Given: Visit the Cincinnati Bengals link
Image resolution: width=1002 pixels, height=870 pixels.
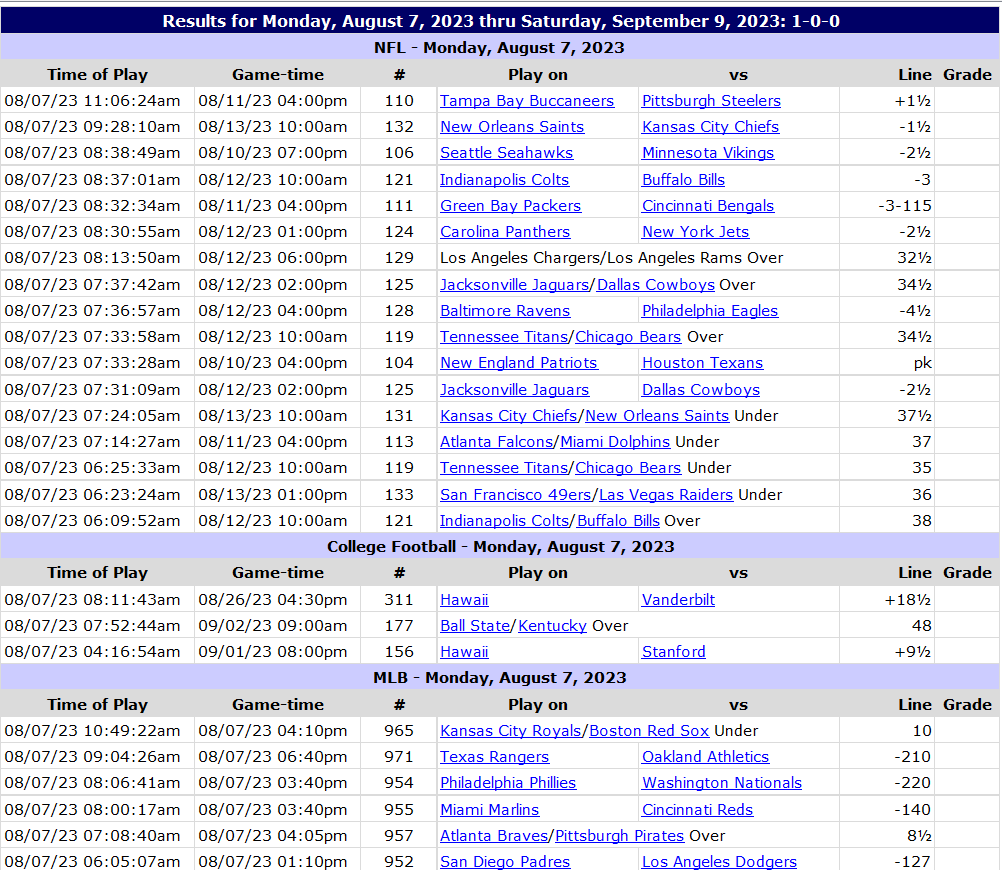Looking at the screenshot, I should (708, 206).
